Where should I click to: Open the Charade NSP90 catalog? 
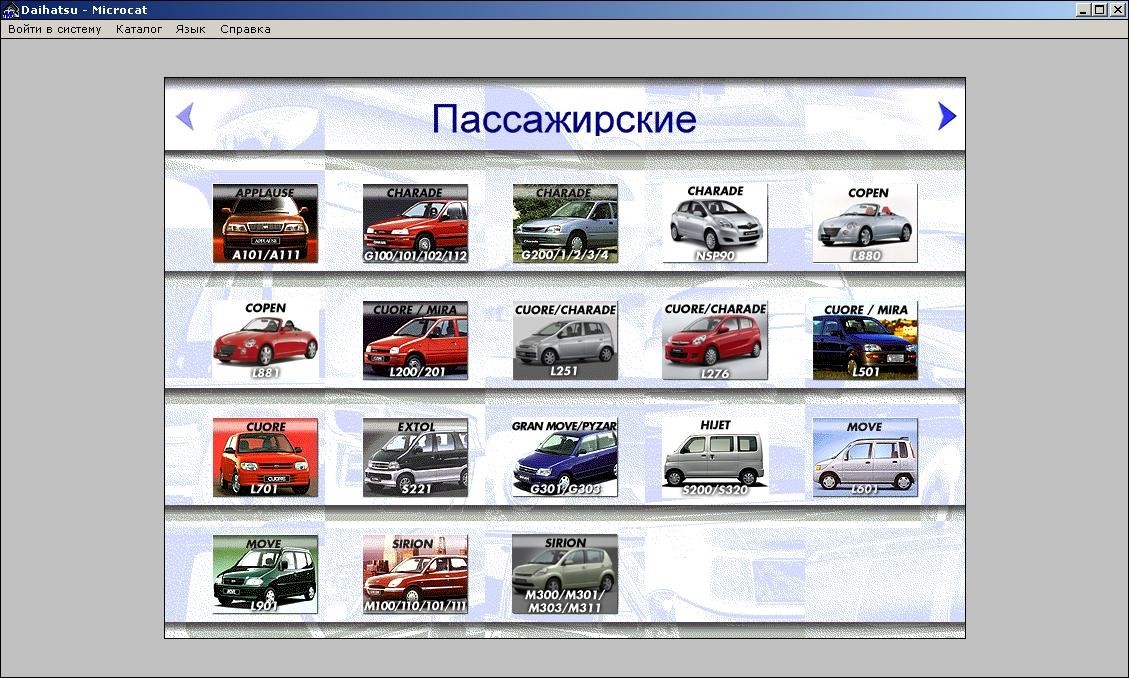click(x=715, y=223)
